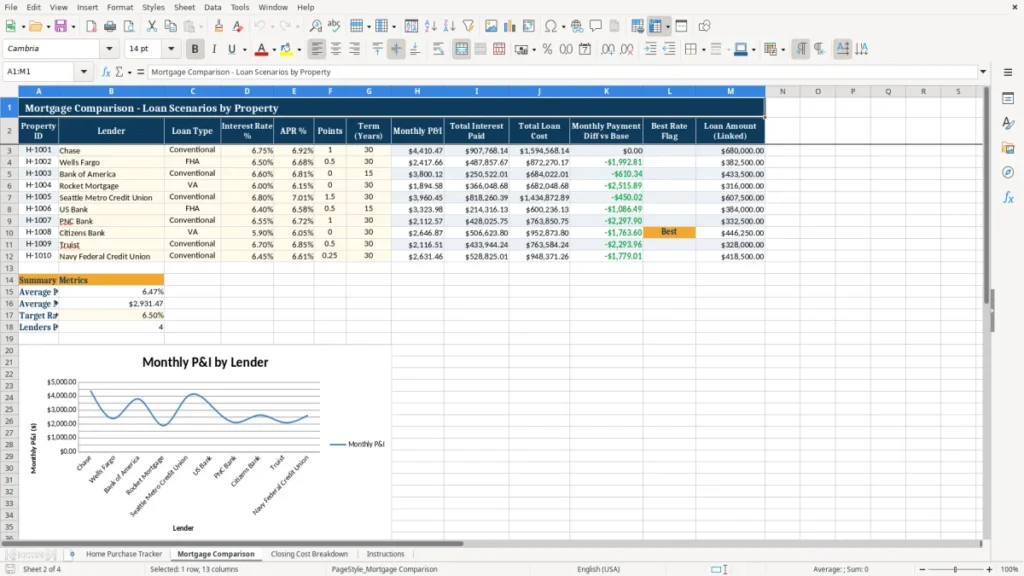The image size is (1024, 576).
Task: Click Insert Comment icon
Action: click(x=596, y=26)
